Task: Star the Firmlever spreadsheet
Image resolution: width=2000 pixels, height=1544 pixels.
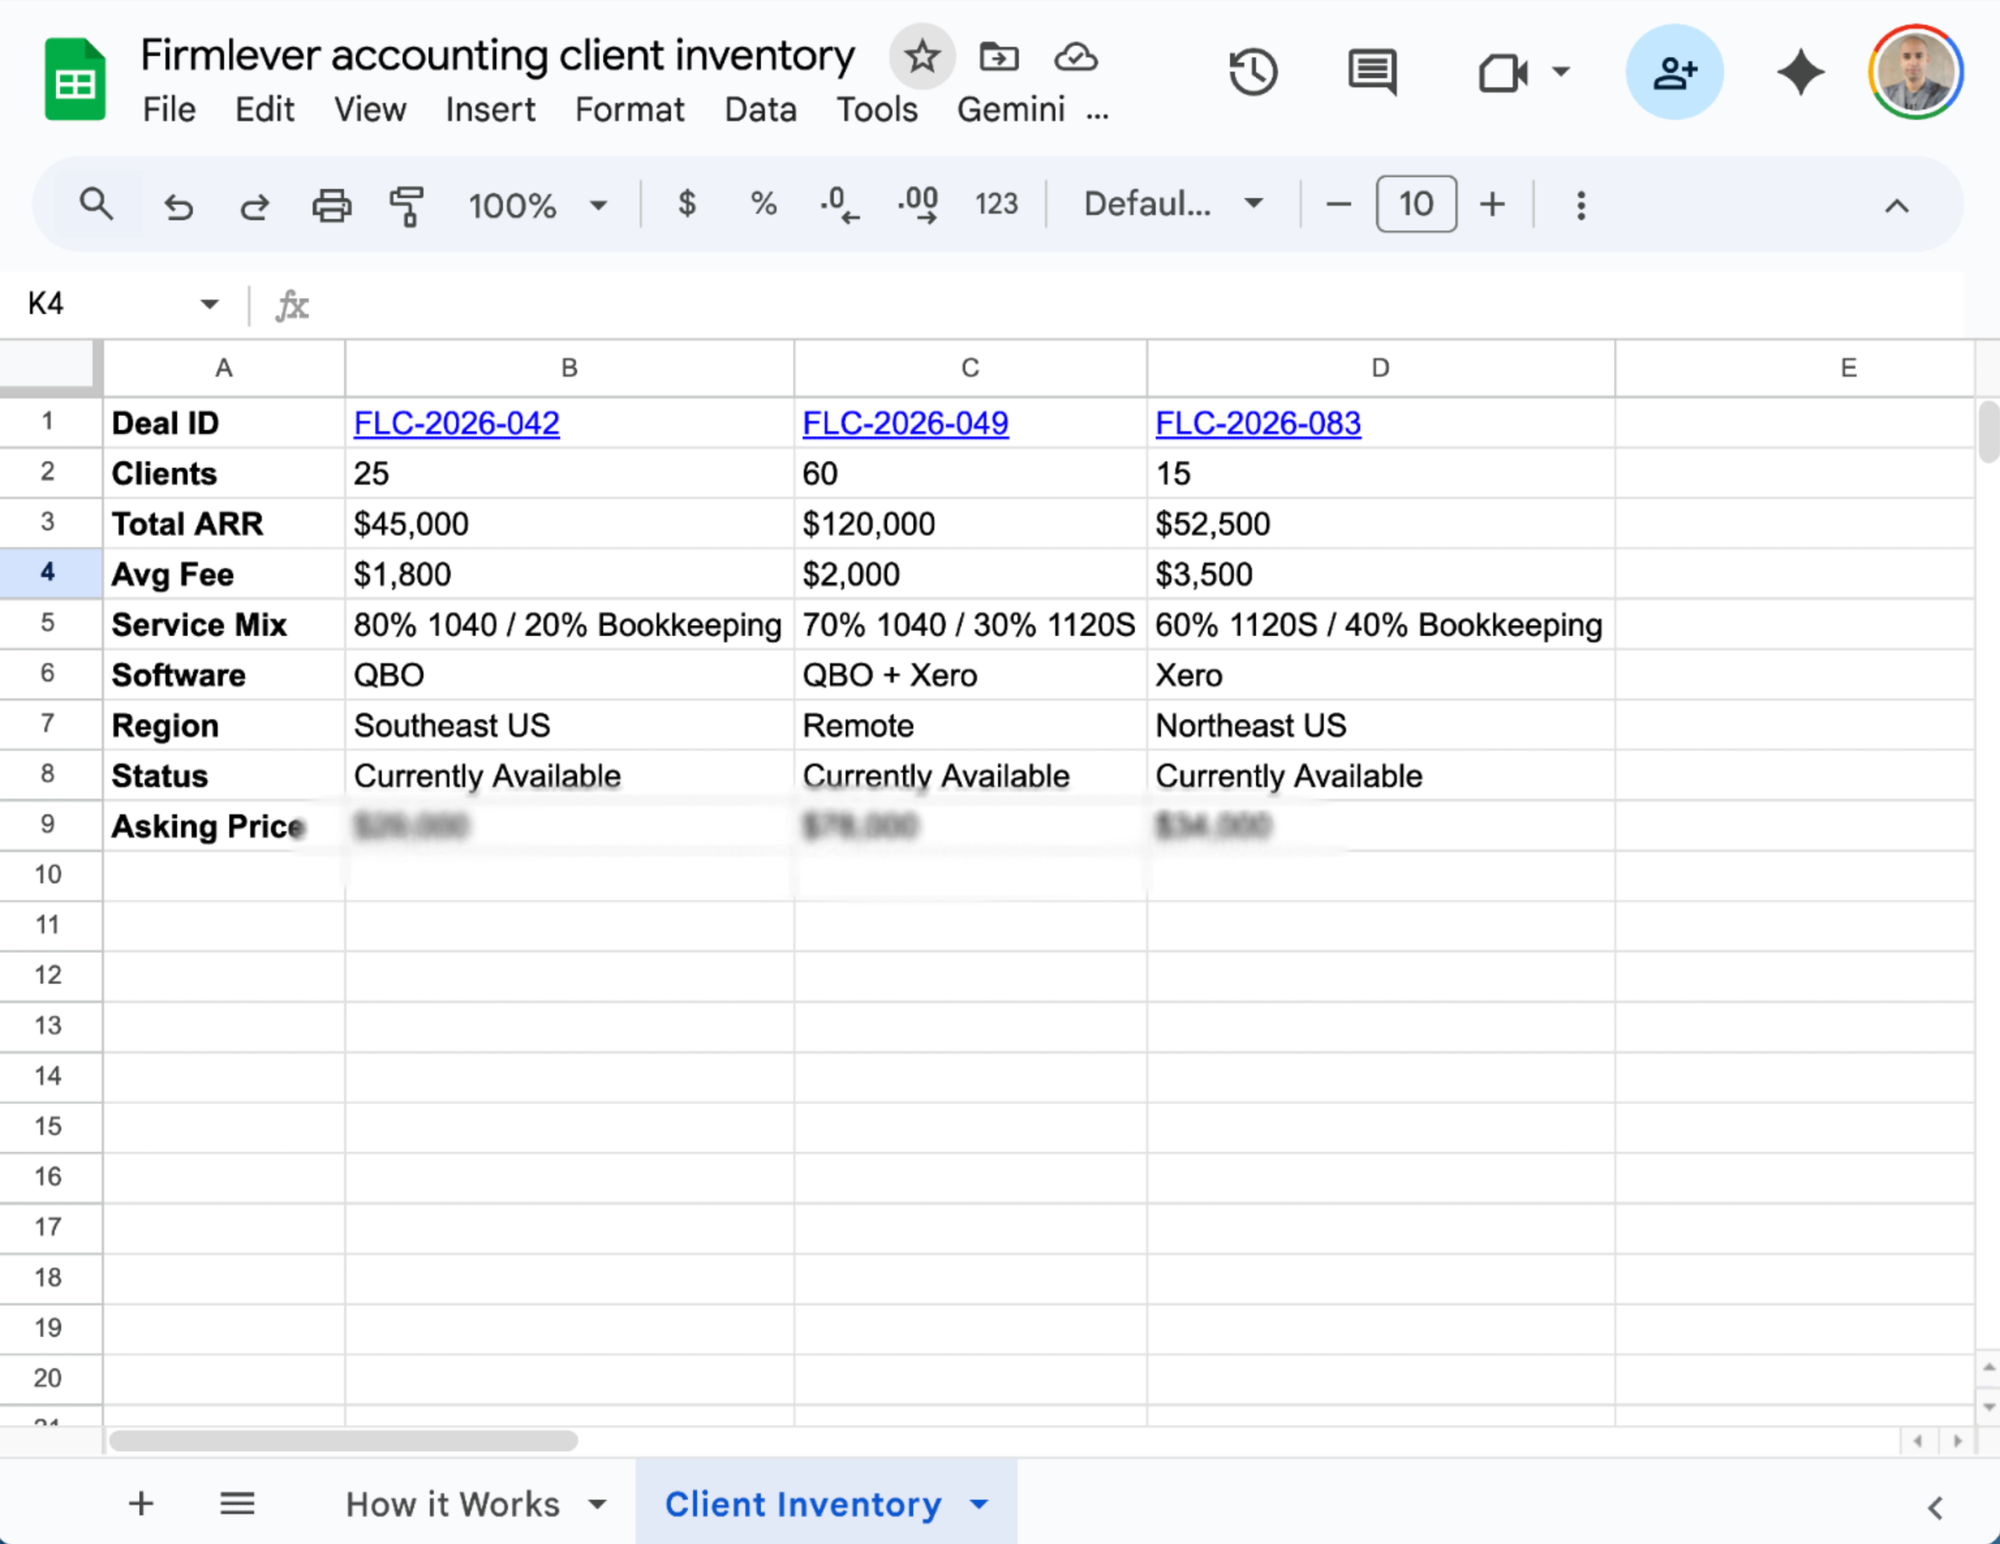Action: click(x=921, y=57)
